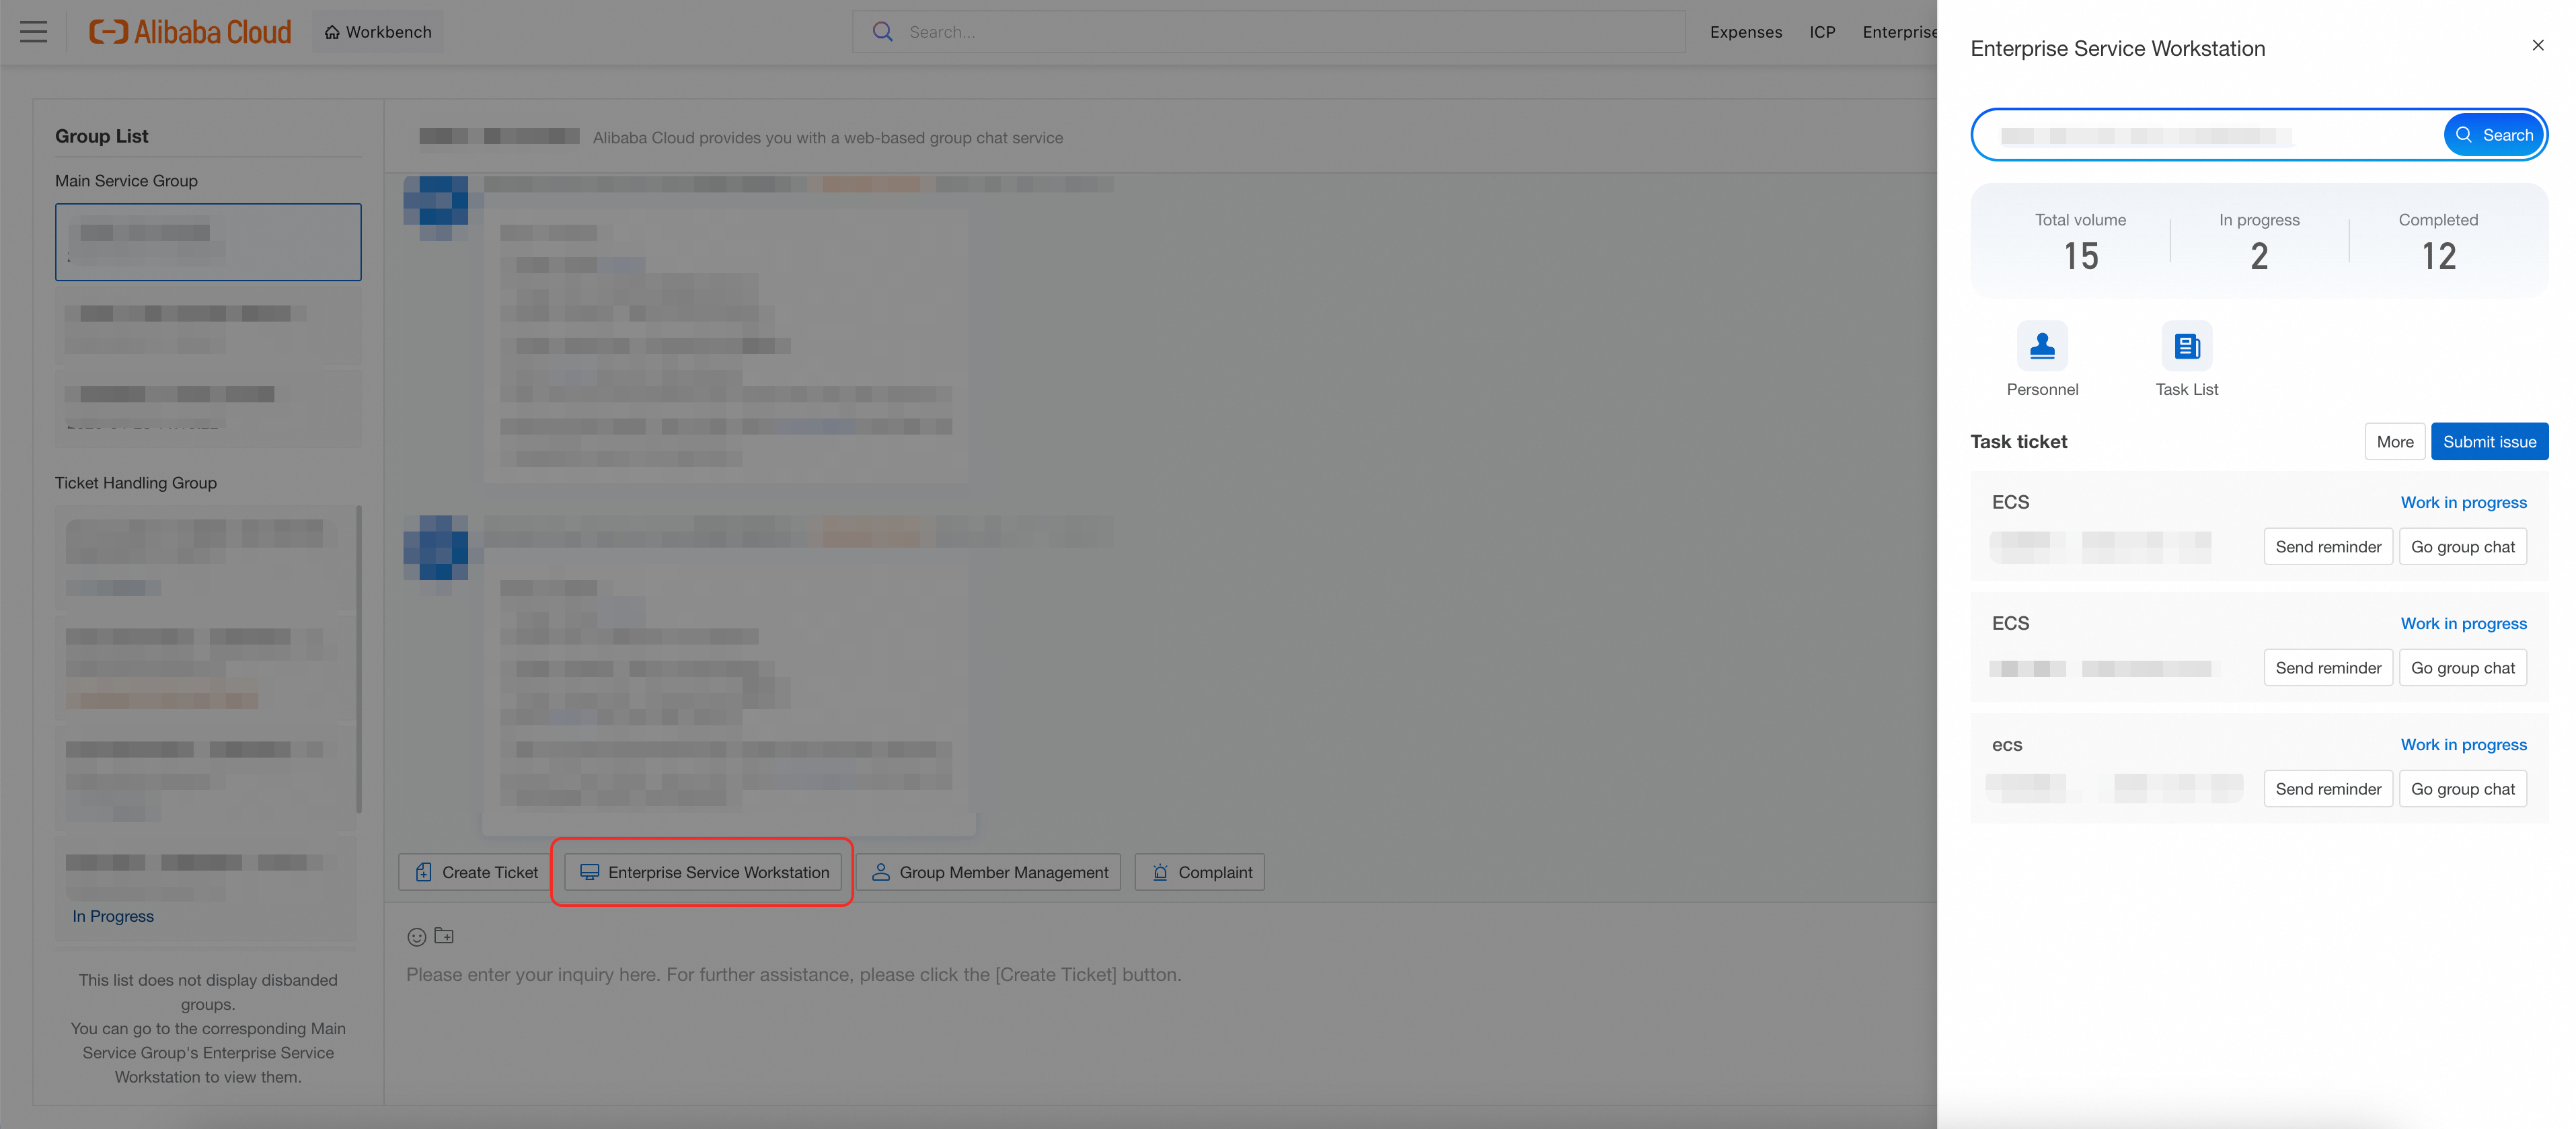Click the Alibaba Cloud logo
Screen dimensions: 2576x1129
pyautogui.click(x=190, y=32)
